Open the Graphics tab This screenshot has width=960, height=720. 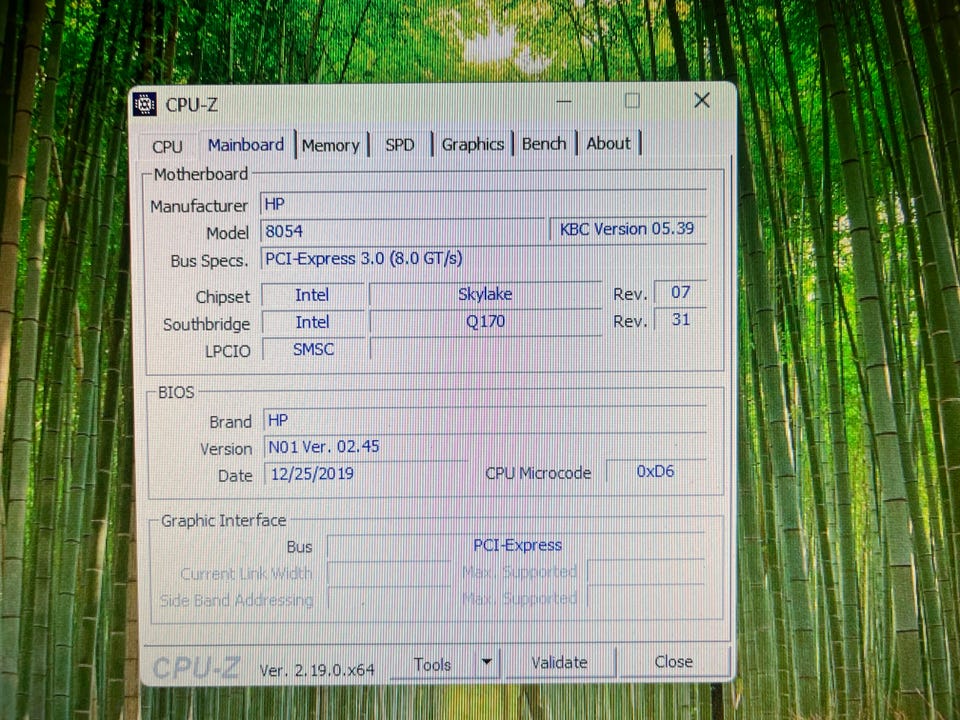[473, 144]
